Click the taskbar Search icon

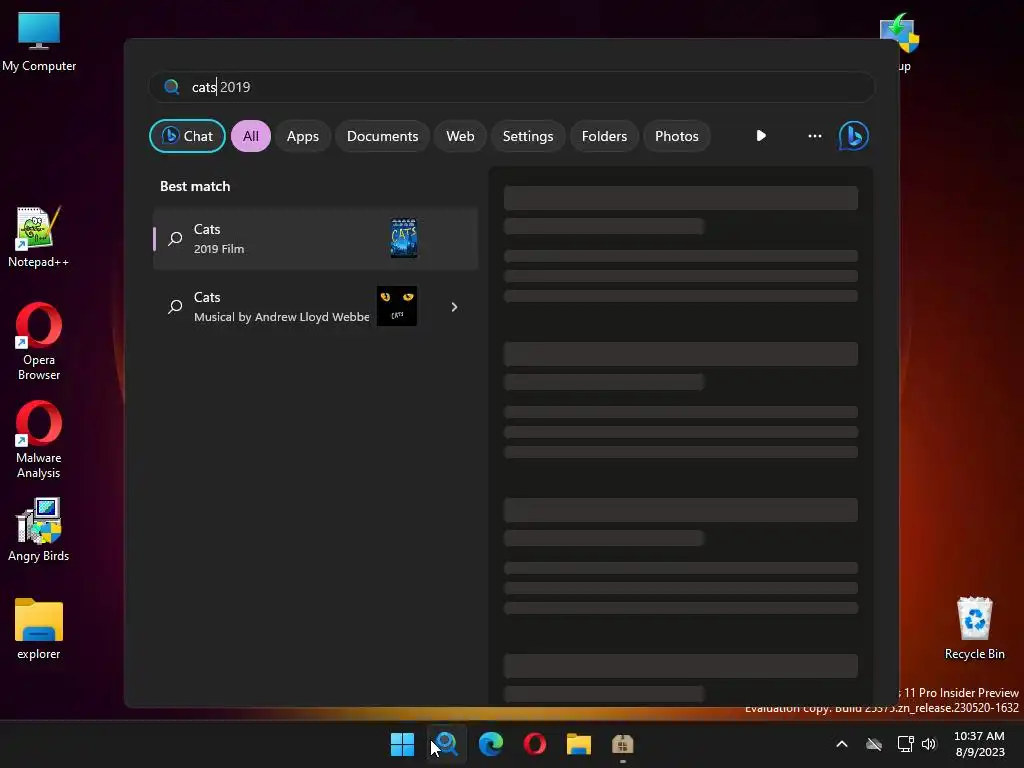coord(447,744)
